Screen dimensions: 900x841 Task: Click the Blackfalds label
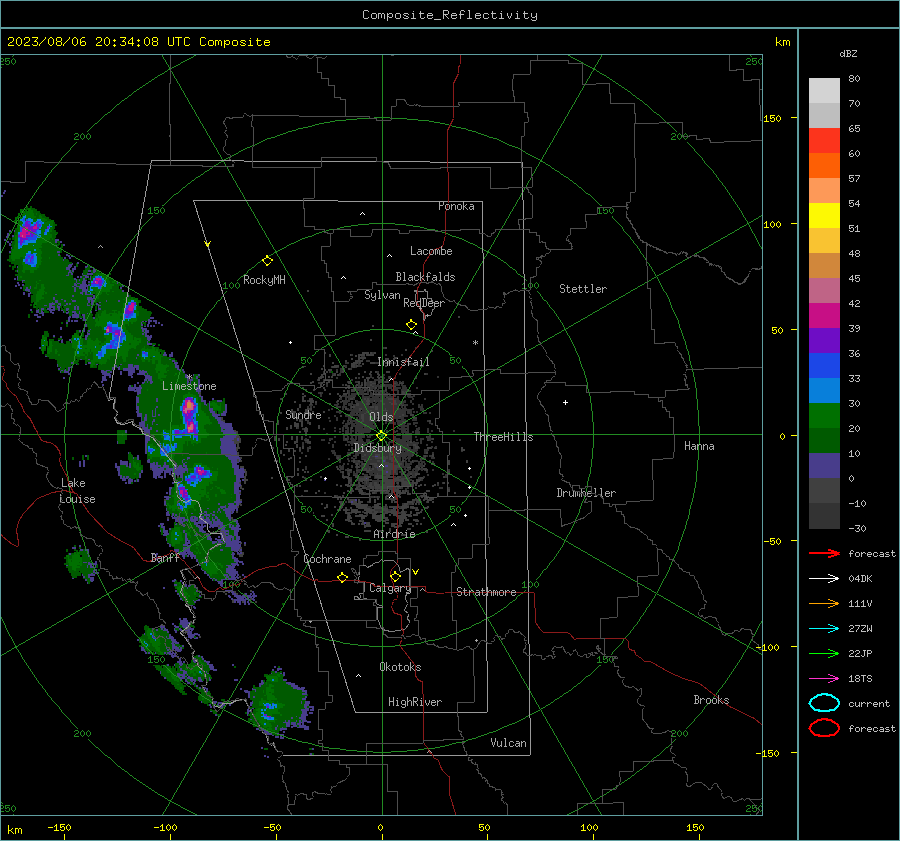tap(425, 277)
